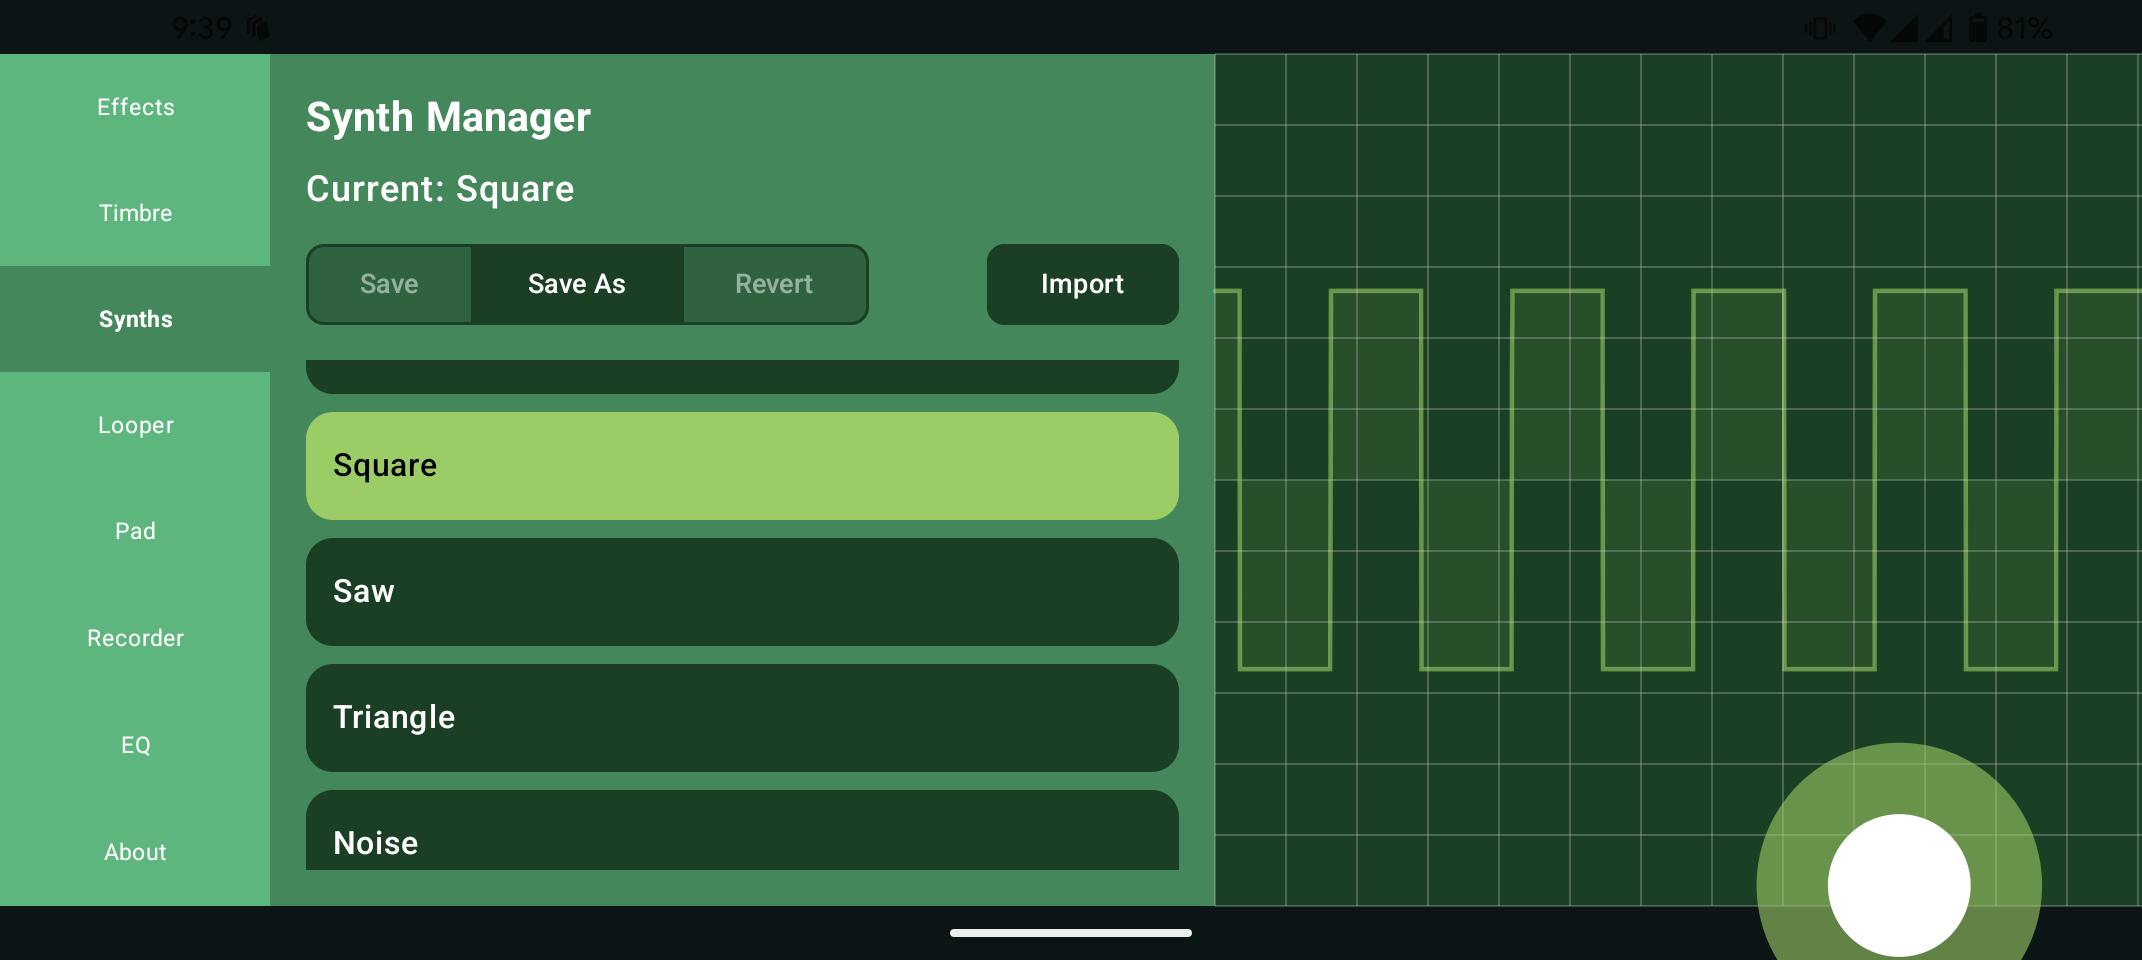Choose the Triangle synth preset

coord(742,718)
